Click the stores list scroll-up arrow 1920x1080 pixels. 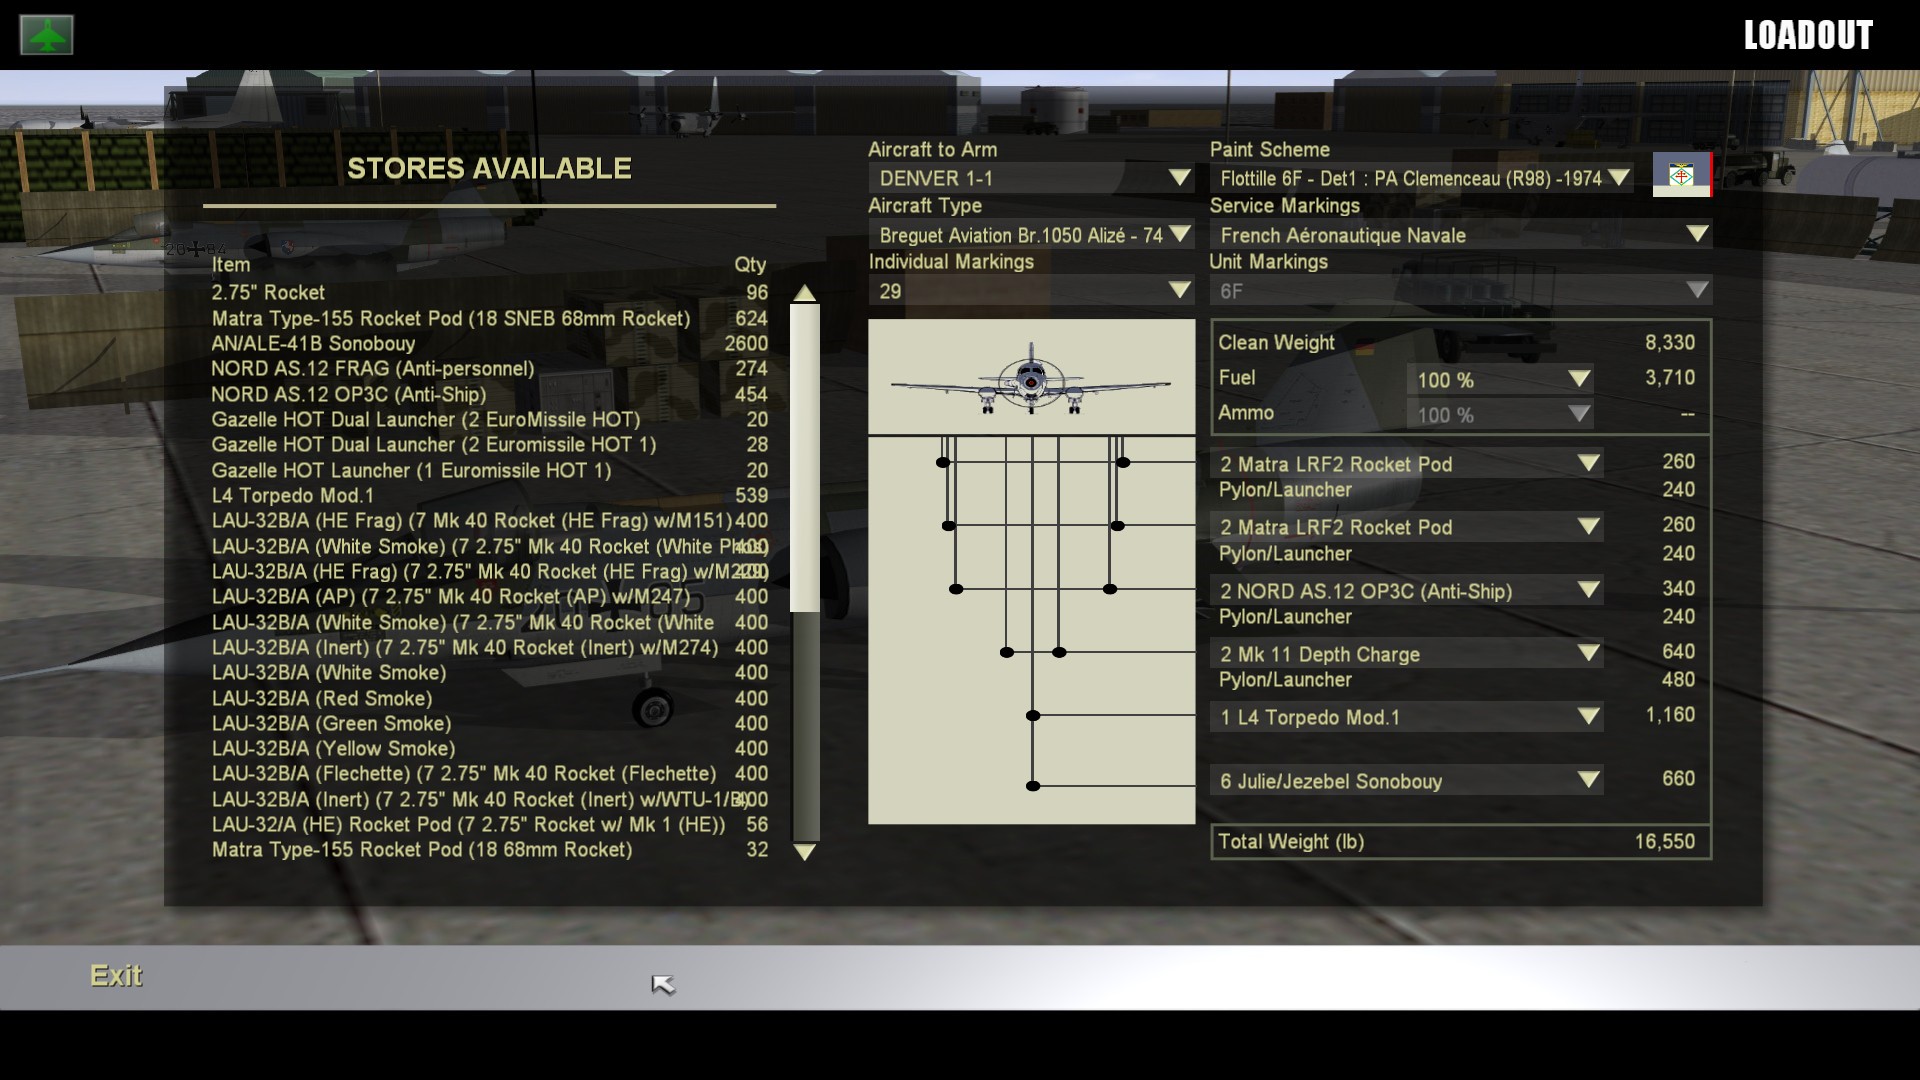coord(805,293)
